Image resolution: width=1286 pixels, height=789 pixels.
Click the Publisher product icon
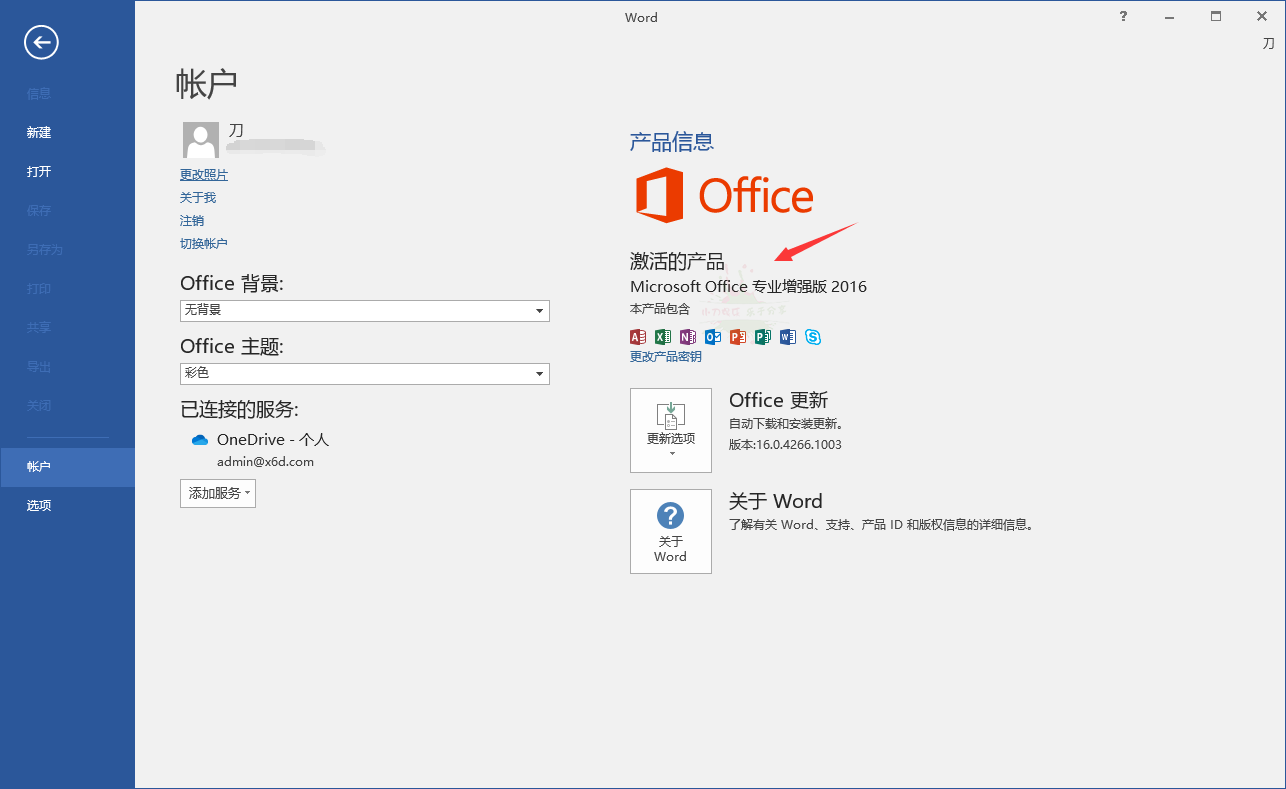pos(763,337)
